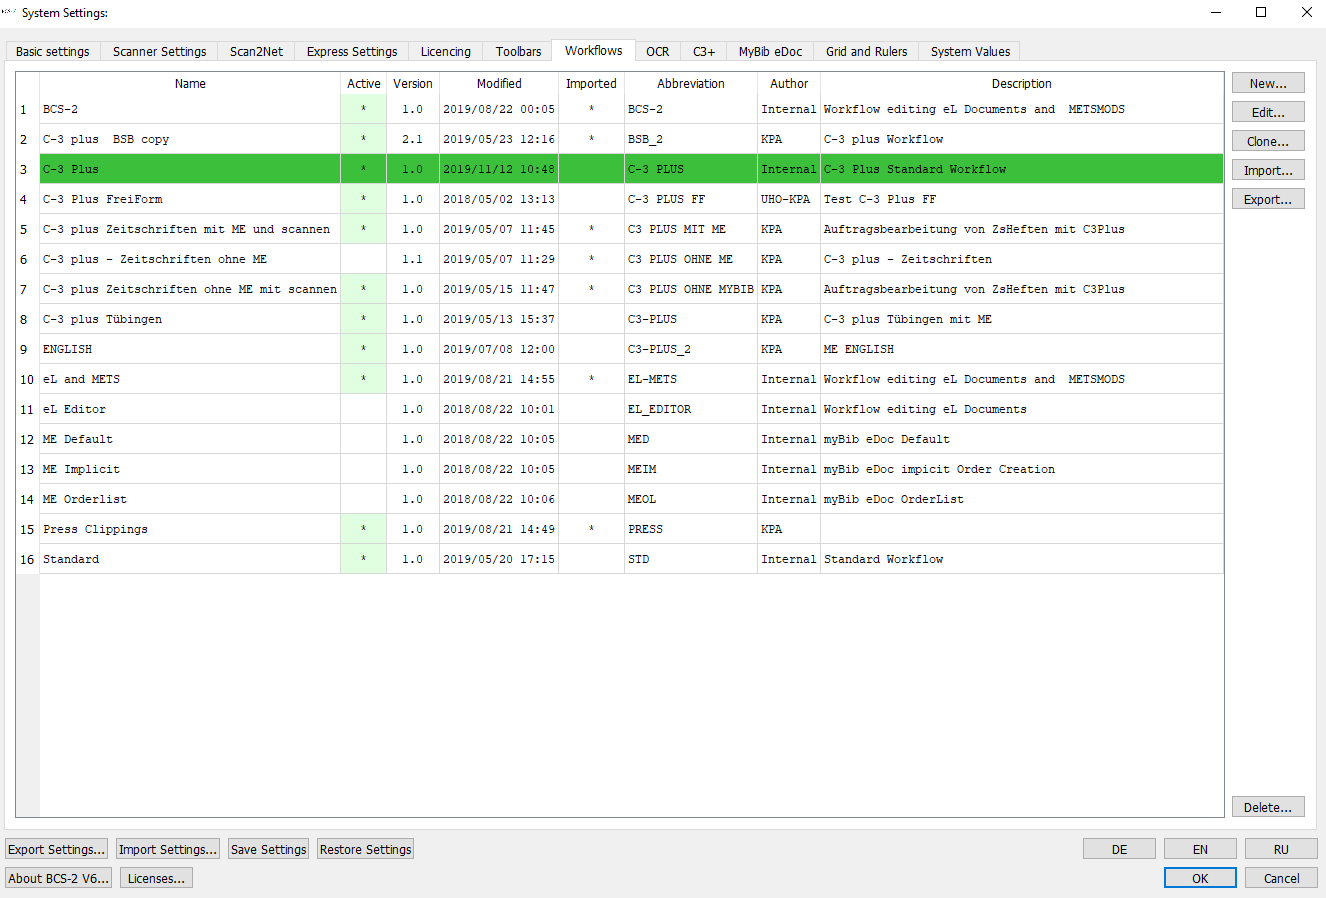Click the Save Settings button
The height and width of the screenshot is (898, 1326).
coord(268,849)
